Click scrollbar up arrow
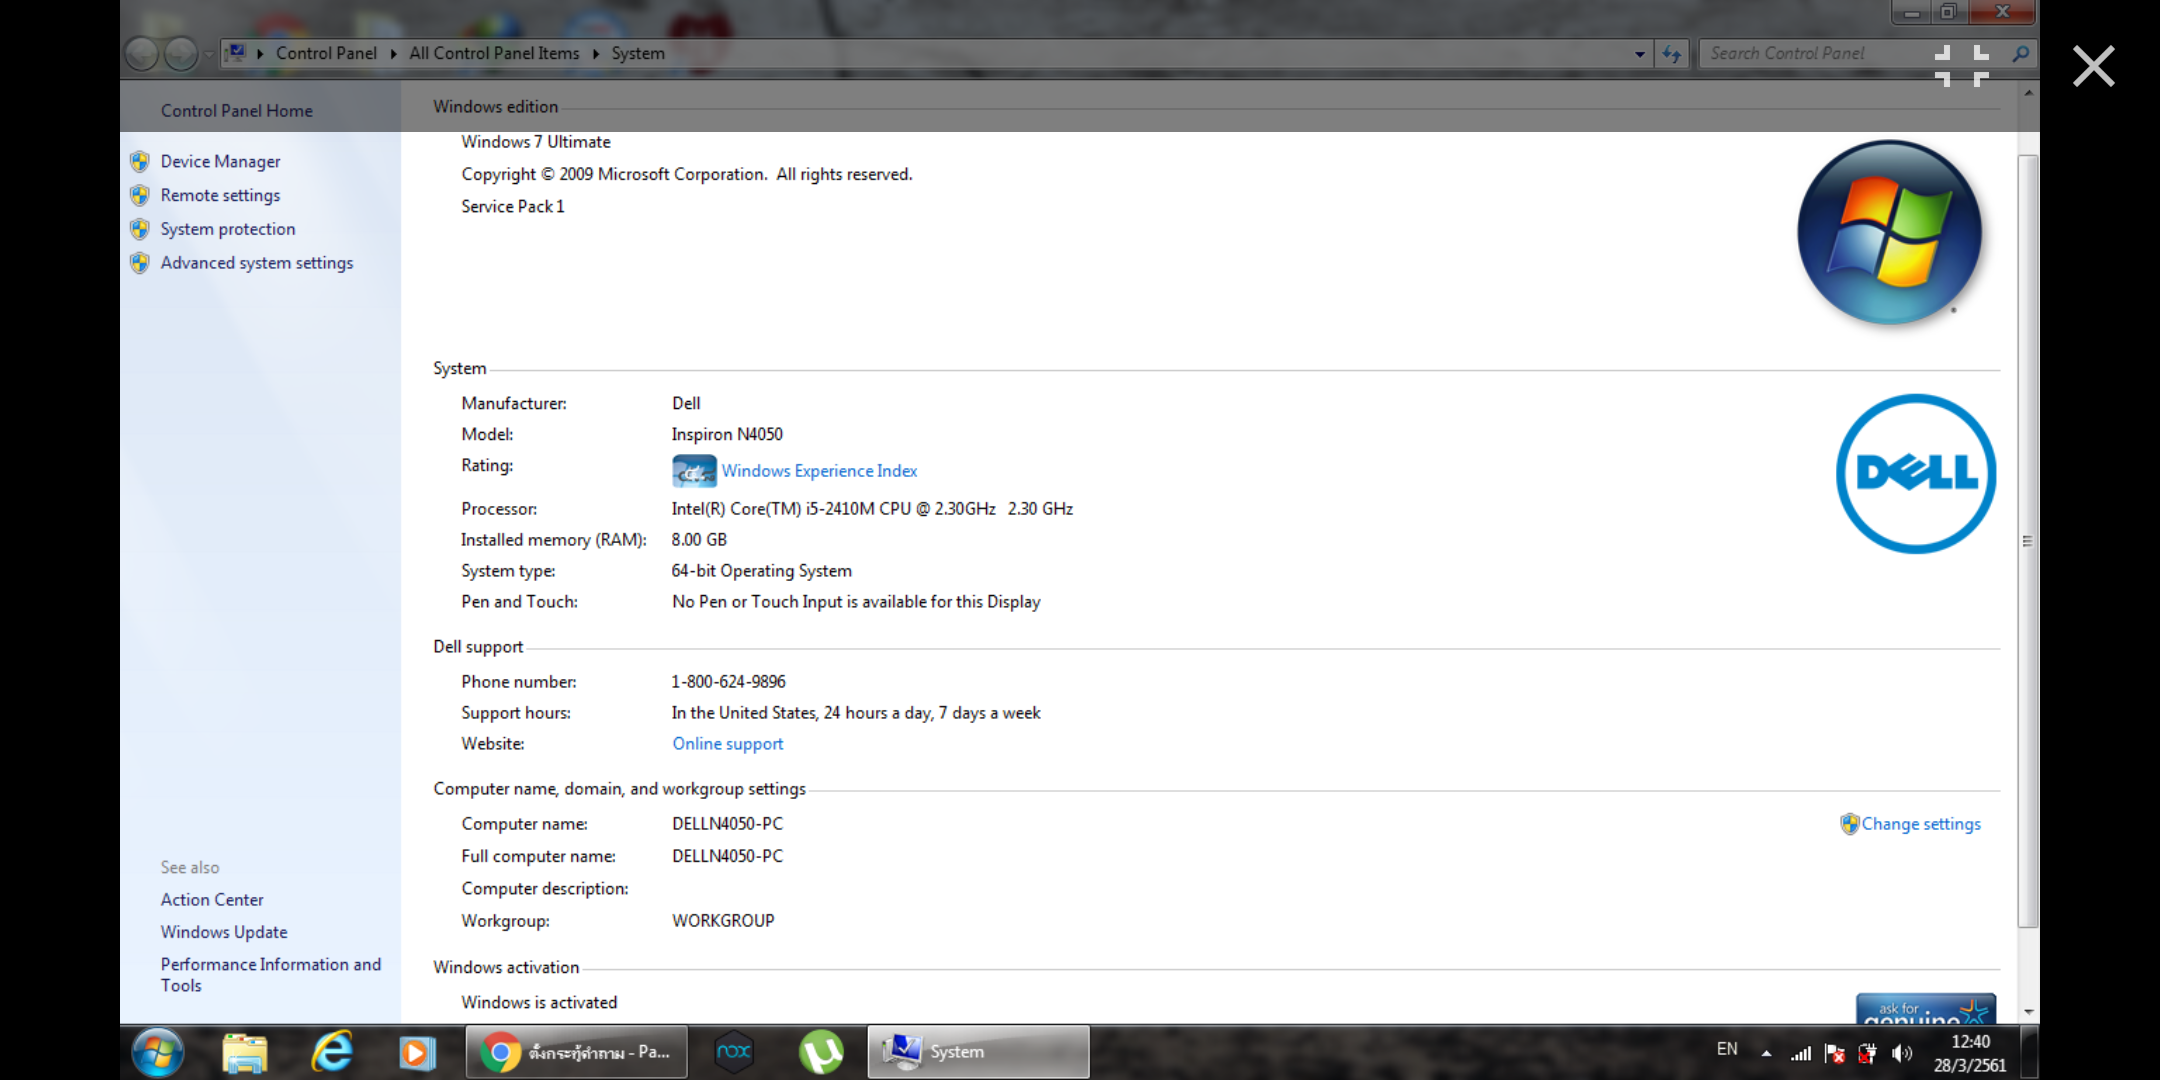The height and width of the screenshot is (1080, 2160). pos(2028,93)
